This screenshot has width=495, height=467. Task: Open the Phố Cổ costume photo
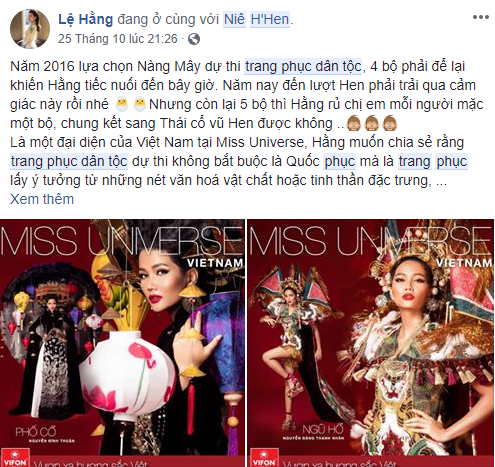coord(122,343)
